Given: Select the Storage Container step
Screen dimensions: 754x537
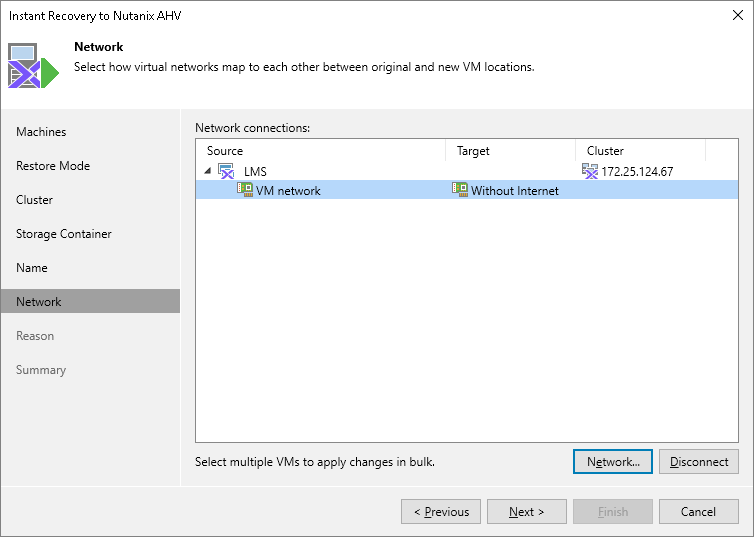Looking at the screenshot, I should [64, 234].
